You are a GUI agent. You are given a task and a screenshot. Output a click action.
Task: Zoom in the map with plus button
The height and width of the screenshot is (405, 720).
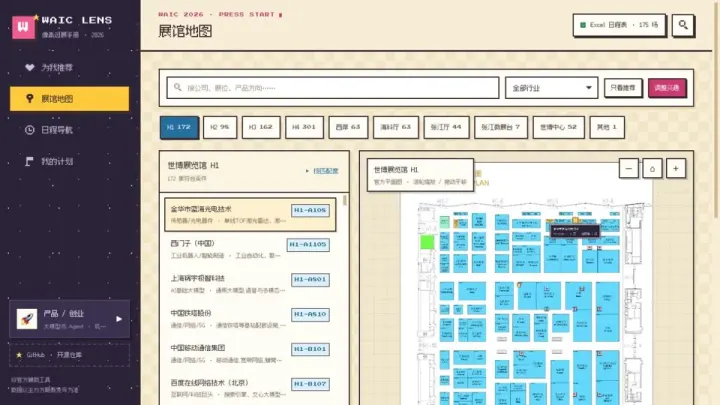675,169
